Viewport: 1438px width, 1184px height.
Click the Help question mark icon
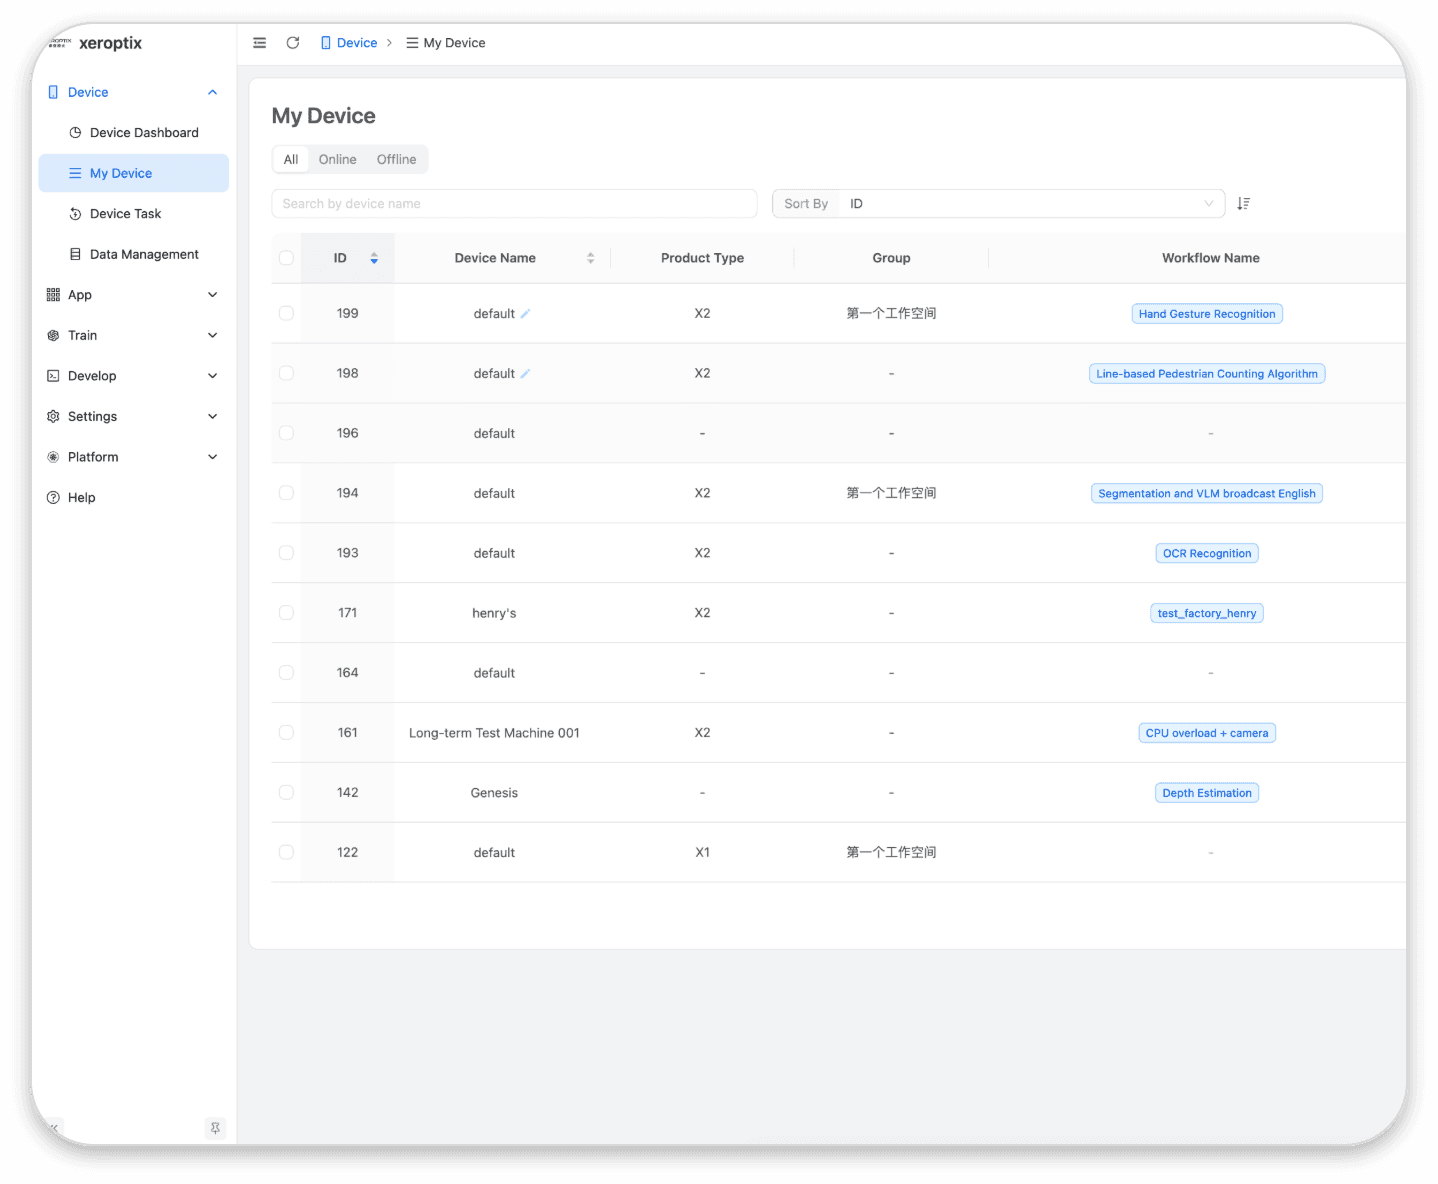pos(53,498)
